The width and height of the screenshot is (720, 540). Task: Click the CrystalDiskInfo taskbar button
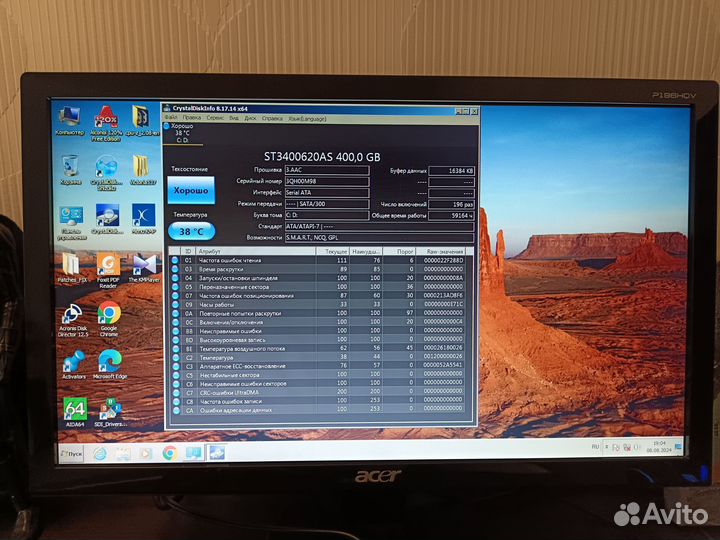(215, 452)
